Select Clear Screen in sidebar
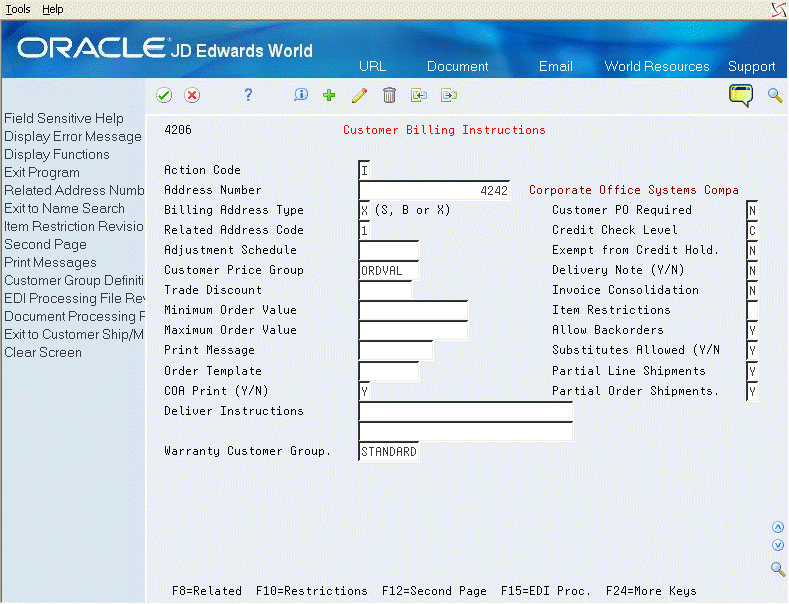The height and width of the screenshot is (604, 789). click(43, 352)
